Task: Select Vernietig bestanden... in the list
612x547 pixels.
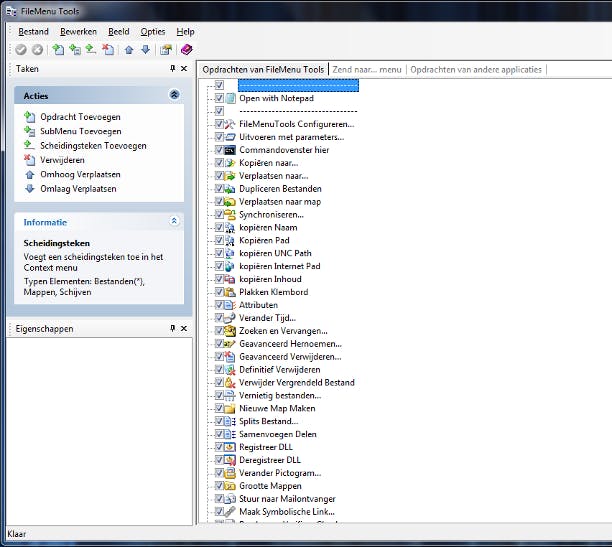Action: pyautogui.click(x=280, y=396)
